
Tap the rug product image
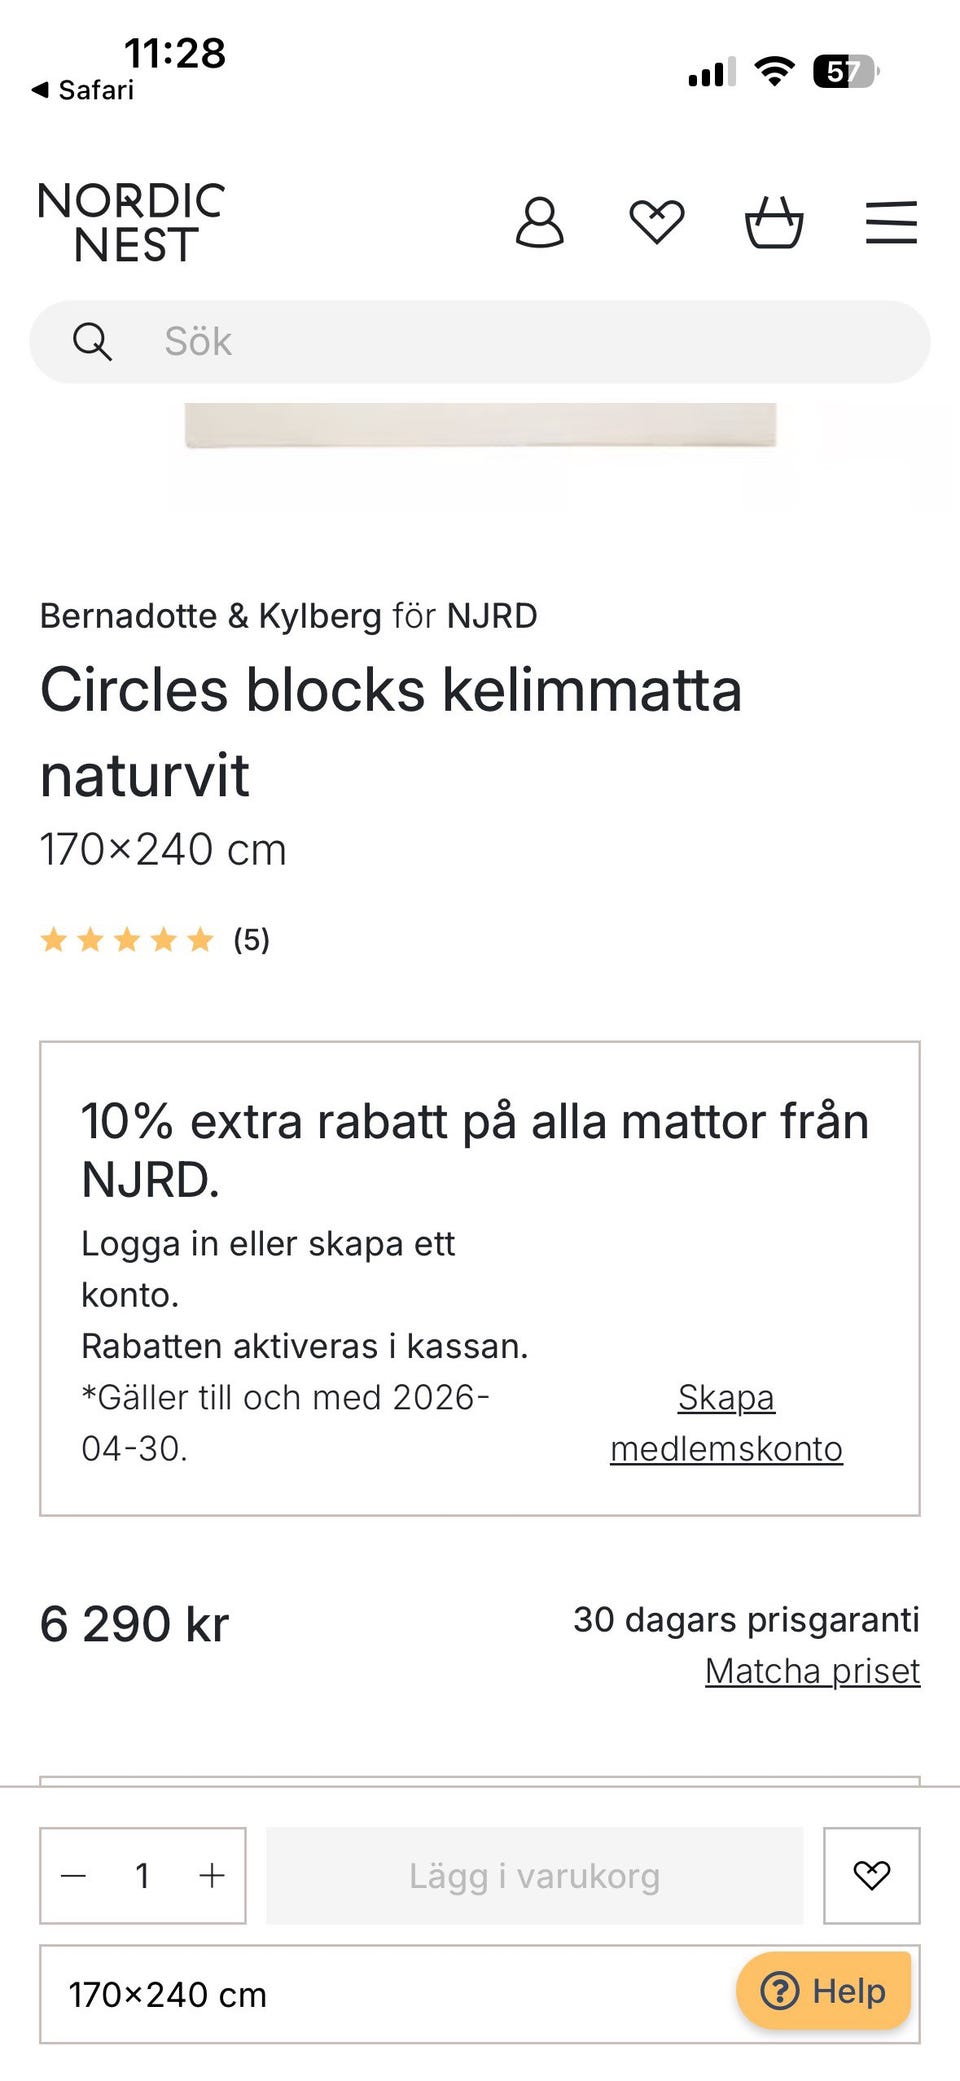(x=480, y=426)
